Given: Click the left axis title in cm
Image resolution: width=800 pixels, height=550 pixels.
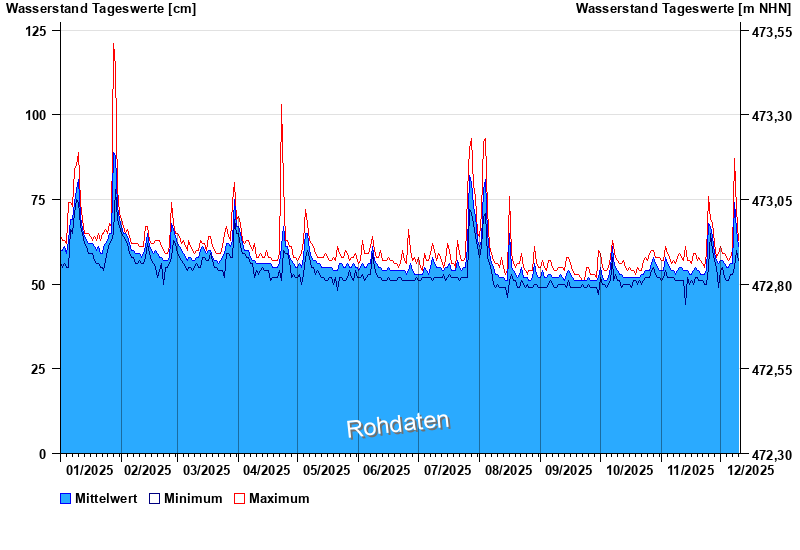Looking at the screenshot, I should [x=101, y=9].
